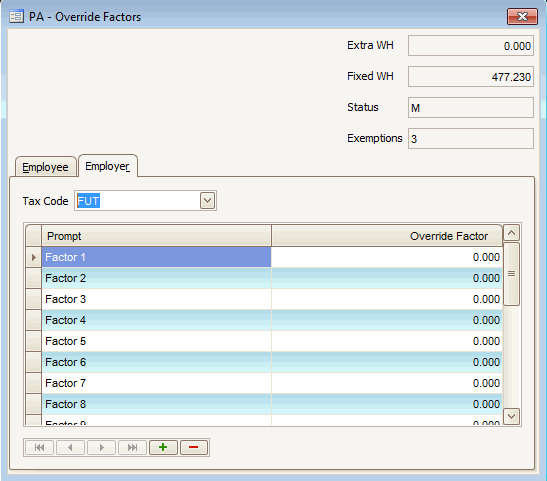547x481 pixels.
Task: Select the Employer tab
Action: 107,166
